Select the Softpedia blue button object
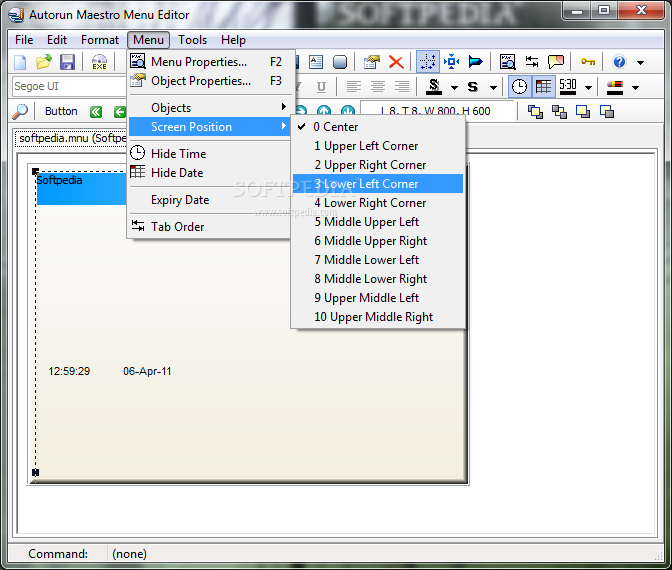 81,189
